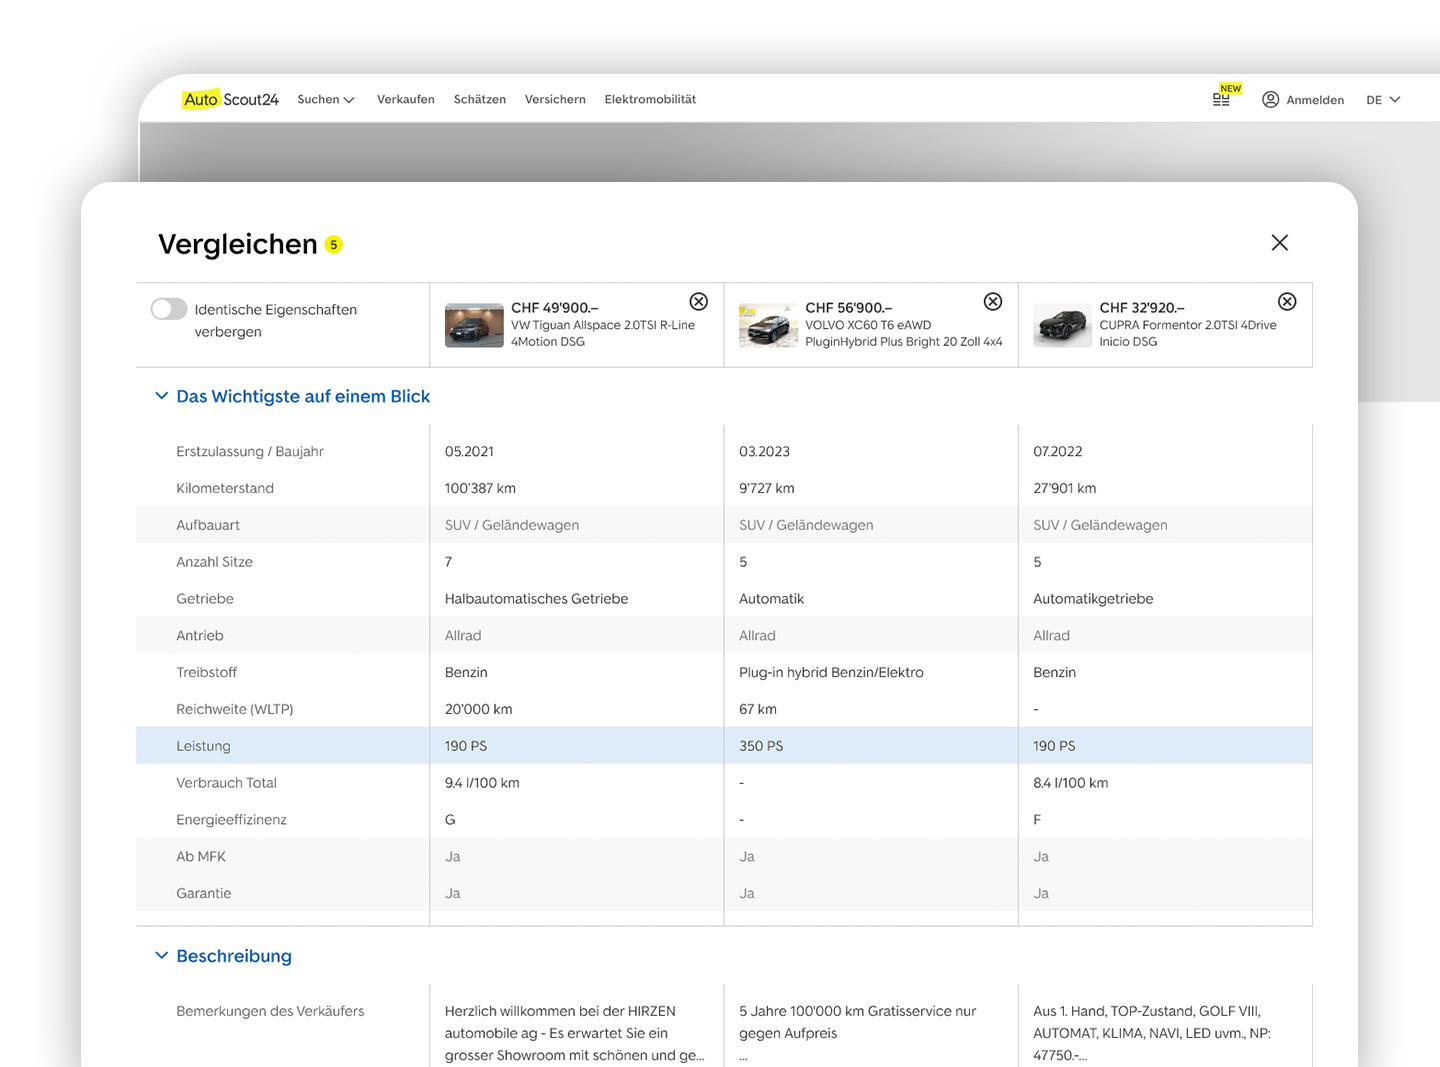Open the comparison list icon marked NEW
This screenshot has height=1067, width=1440.
(1221, 99)
